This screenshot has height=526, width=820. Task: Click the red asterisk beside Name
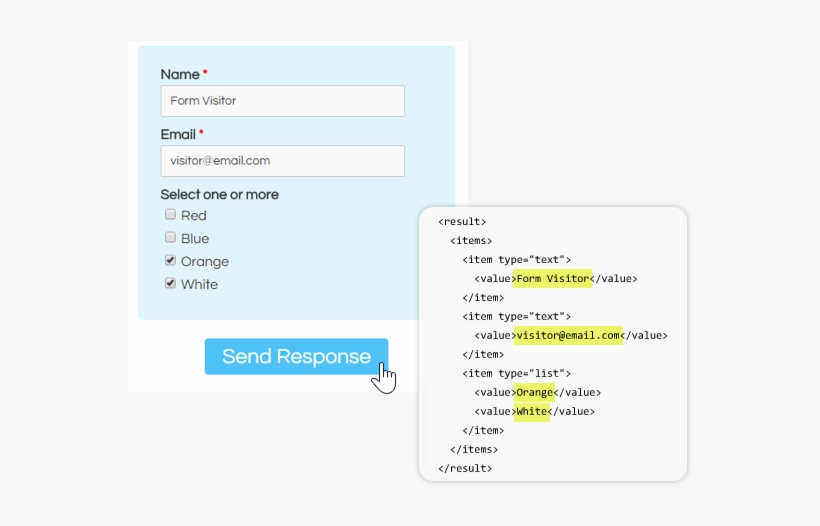coord(206,73)
